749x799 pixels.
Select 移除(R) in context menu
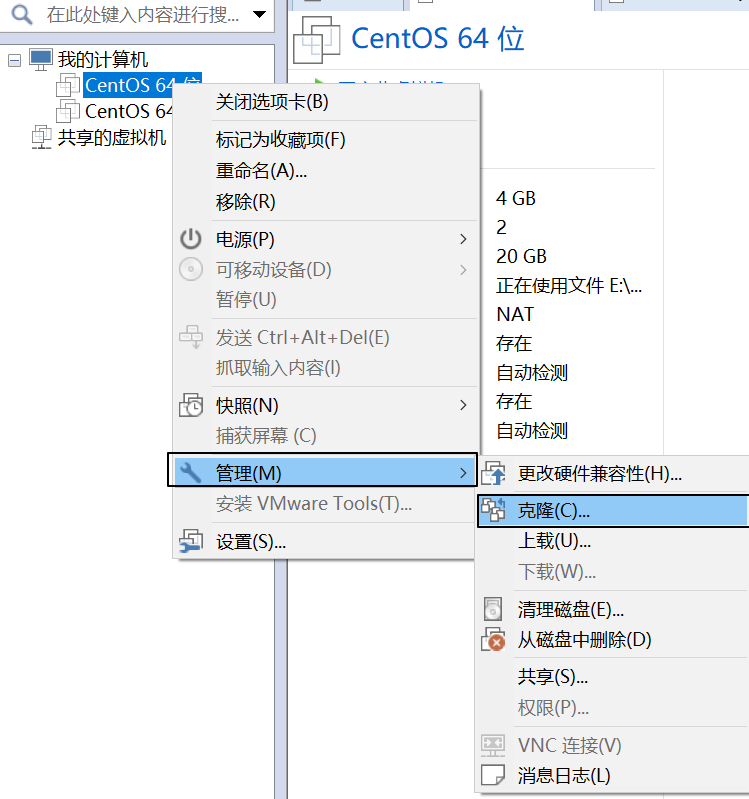(325, 202)
